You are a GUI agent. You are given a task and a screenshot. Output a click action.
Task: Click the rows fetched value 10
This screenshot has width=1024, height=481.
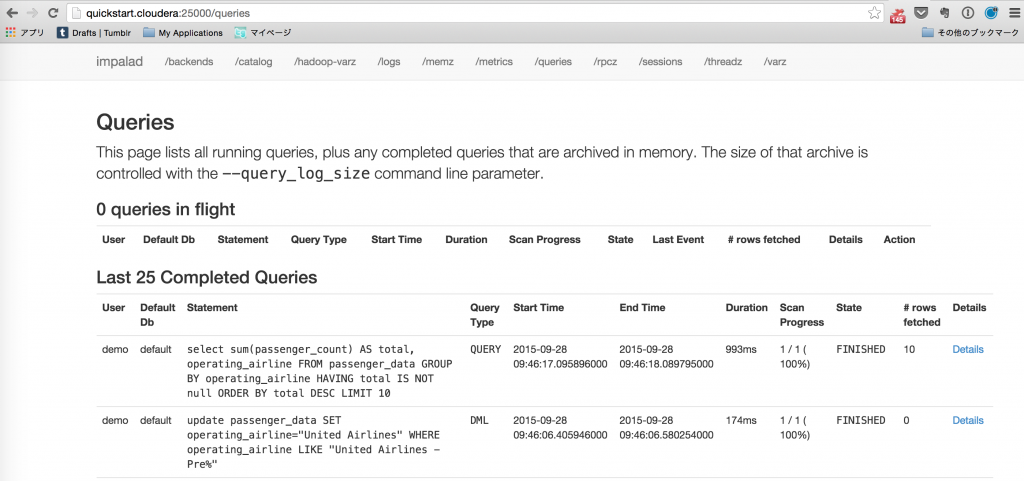click(x=909, y=349)
